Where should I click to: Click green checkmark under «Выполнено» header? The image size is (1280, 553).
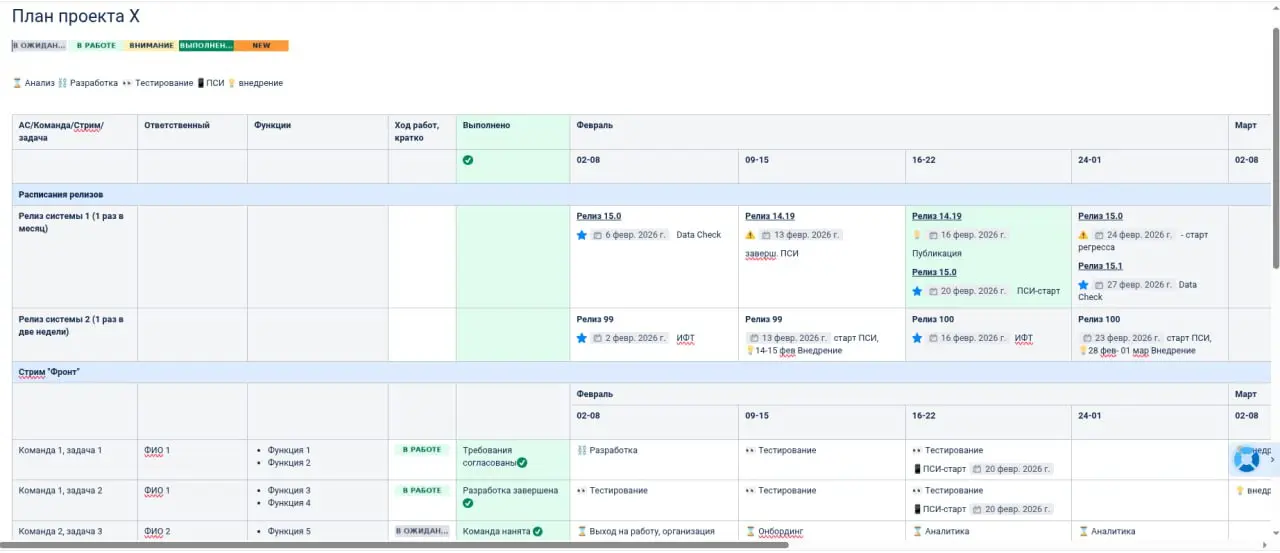(468, 160)
